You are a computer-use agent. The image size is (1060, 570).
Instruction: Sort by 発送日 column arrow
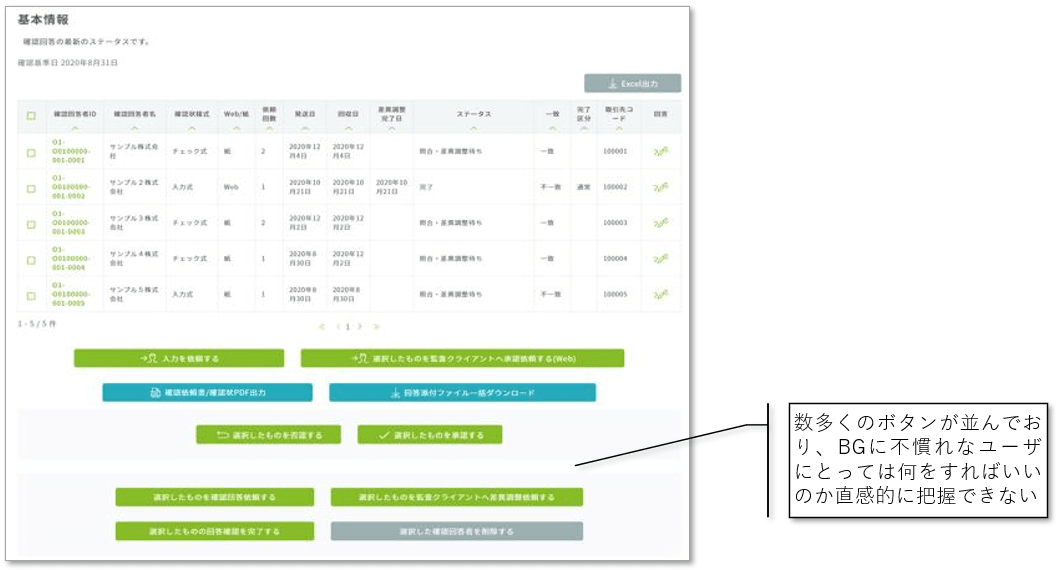(303, 128)
